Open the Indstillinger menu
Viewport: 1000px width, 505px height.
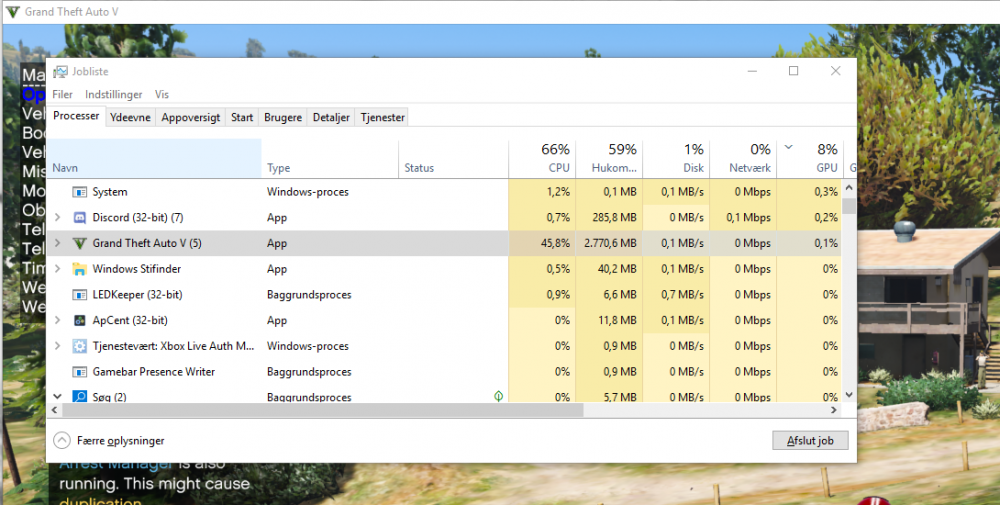click(x=114, y=94)
